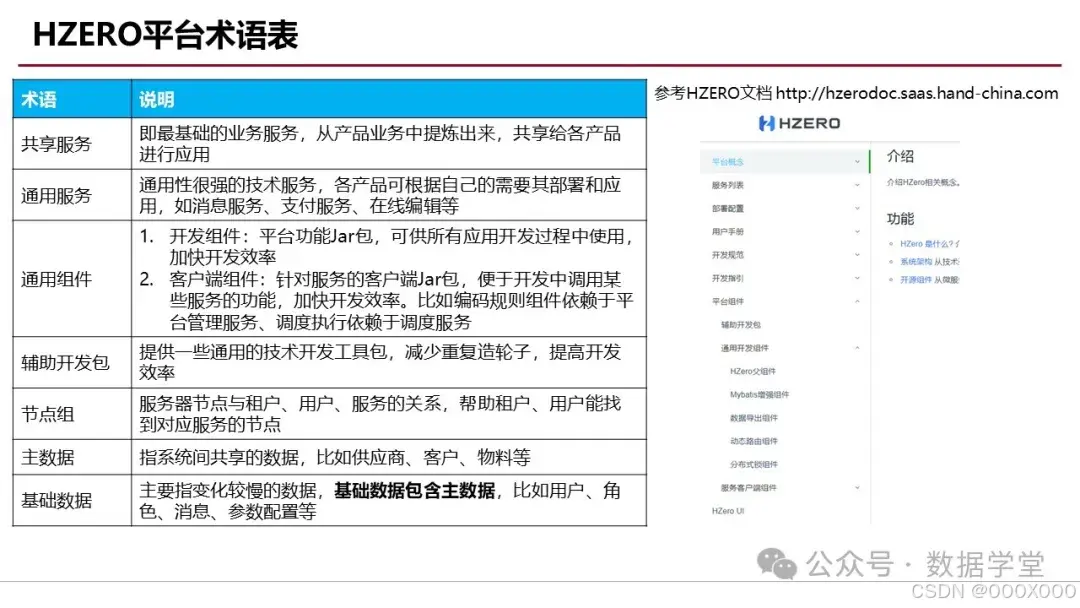The image size is (1080, 608).
Task: Open 平台概念 in the sidebar
Action: click(x=727, y=162)
